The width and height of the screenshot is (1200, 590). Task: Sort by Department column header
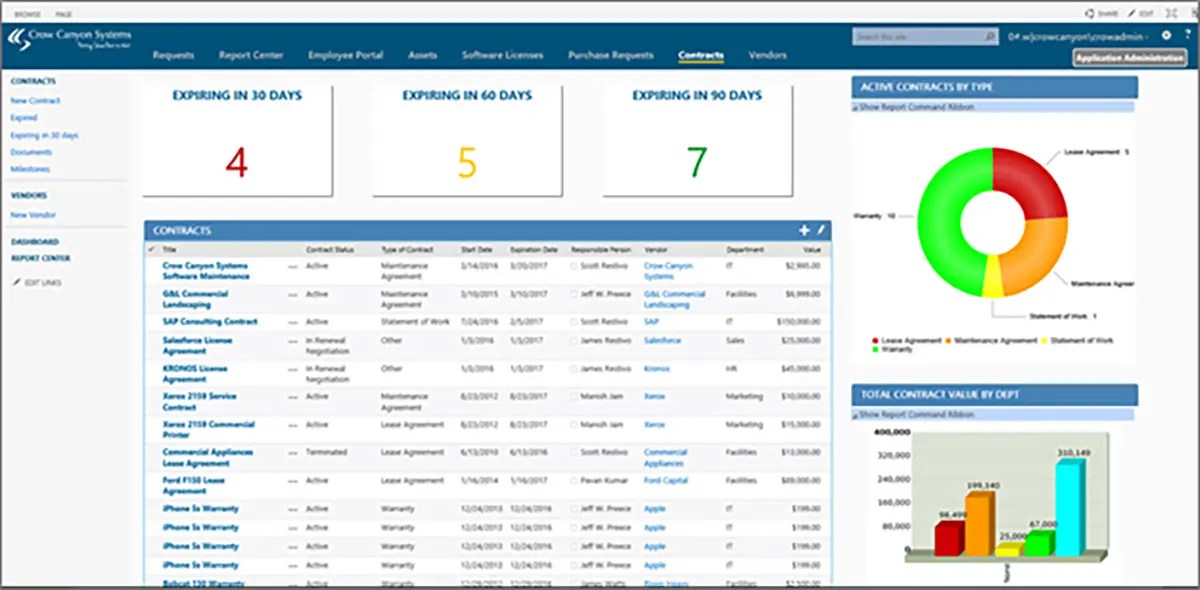(x=745, y=249)
